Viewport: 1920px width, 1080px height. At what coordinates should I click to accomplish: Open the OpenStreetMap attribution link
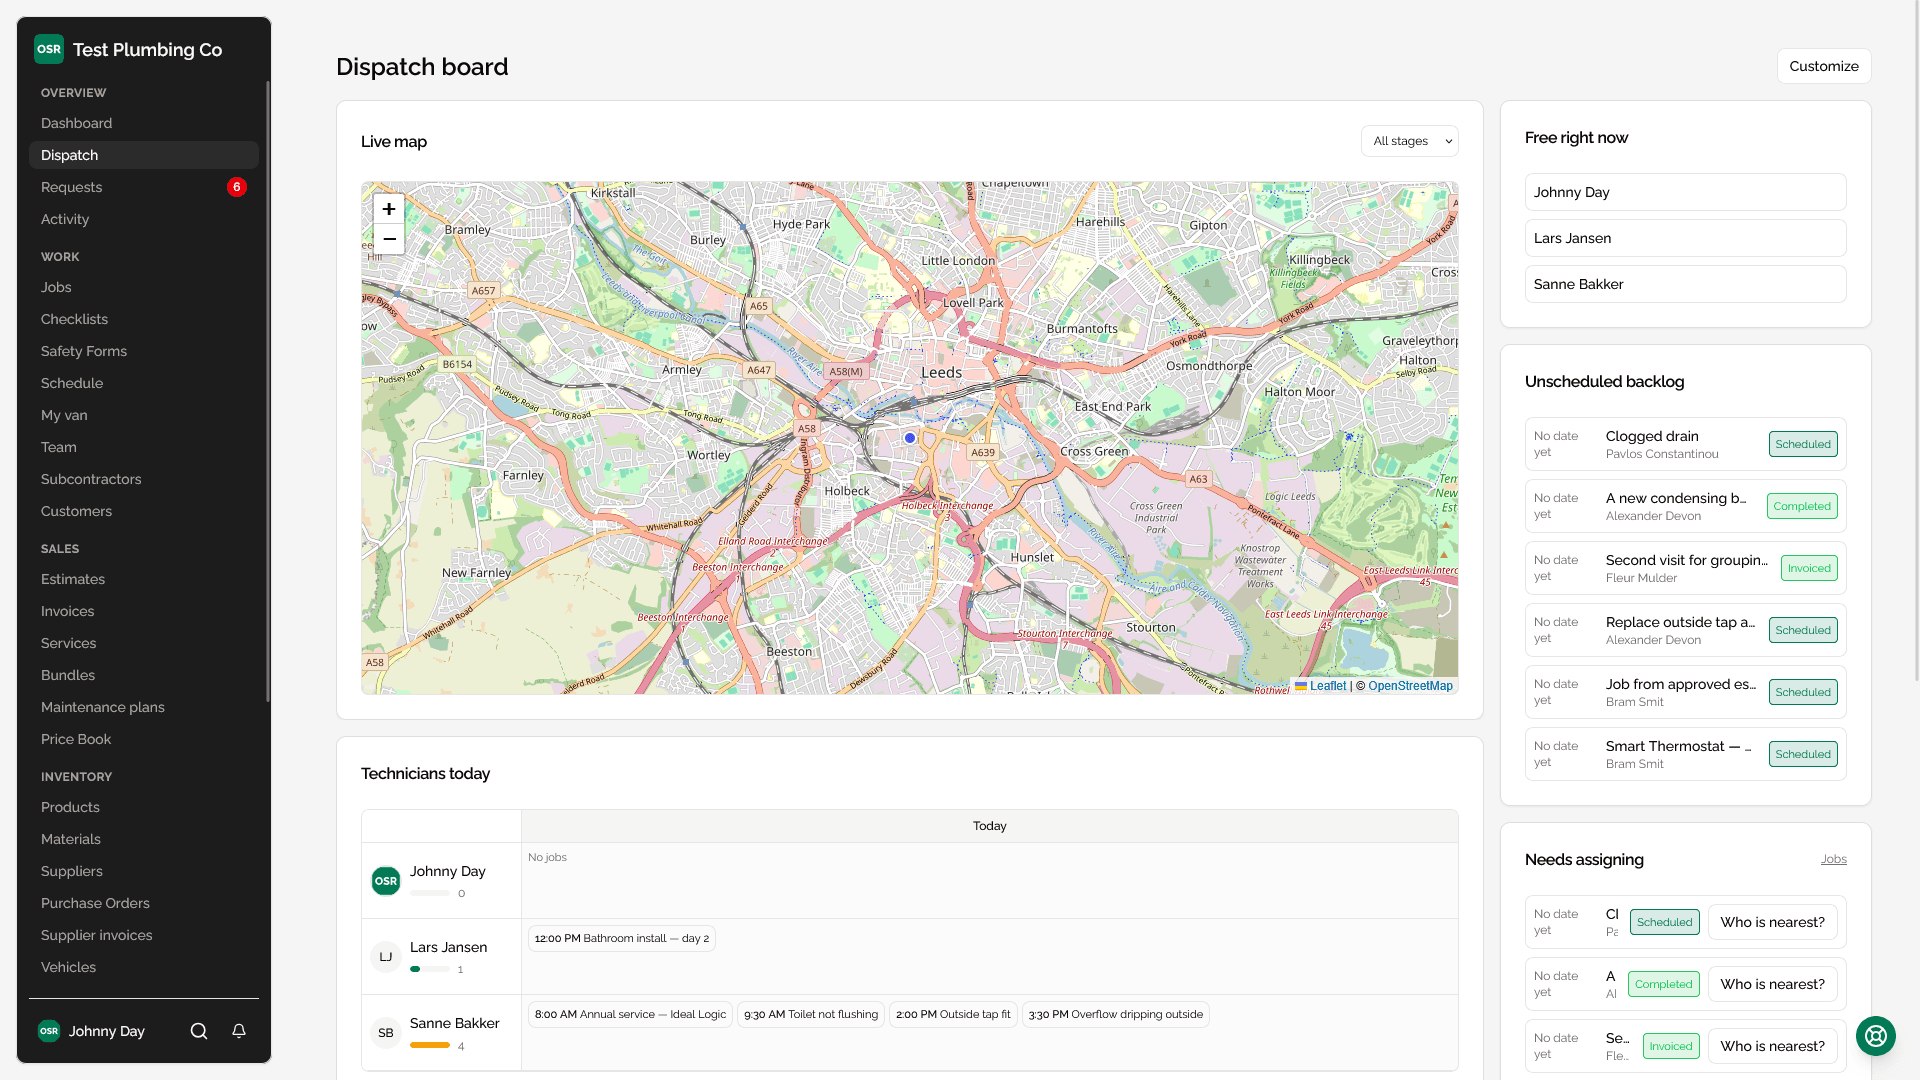coord(1410,686)
